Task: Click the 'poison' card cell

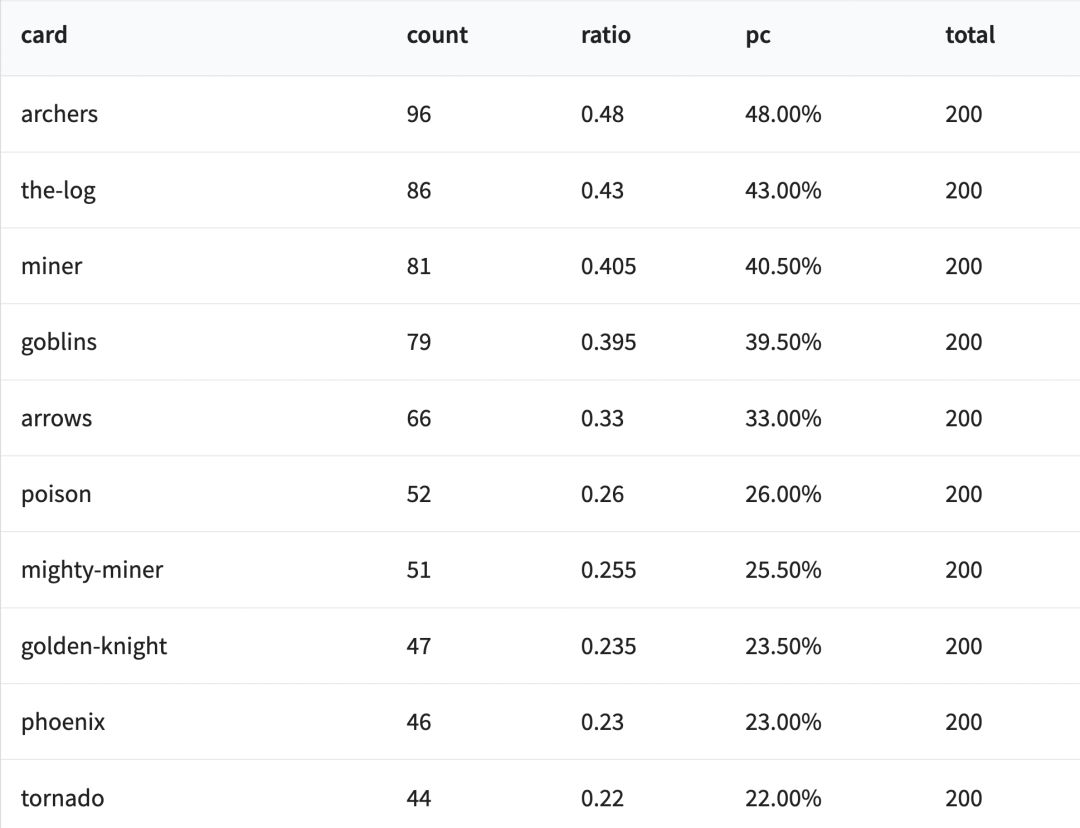Action: [56, 494]
